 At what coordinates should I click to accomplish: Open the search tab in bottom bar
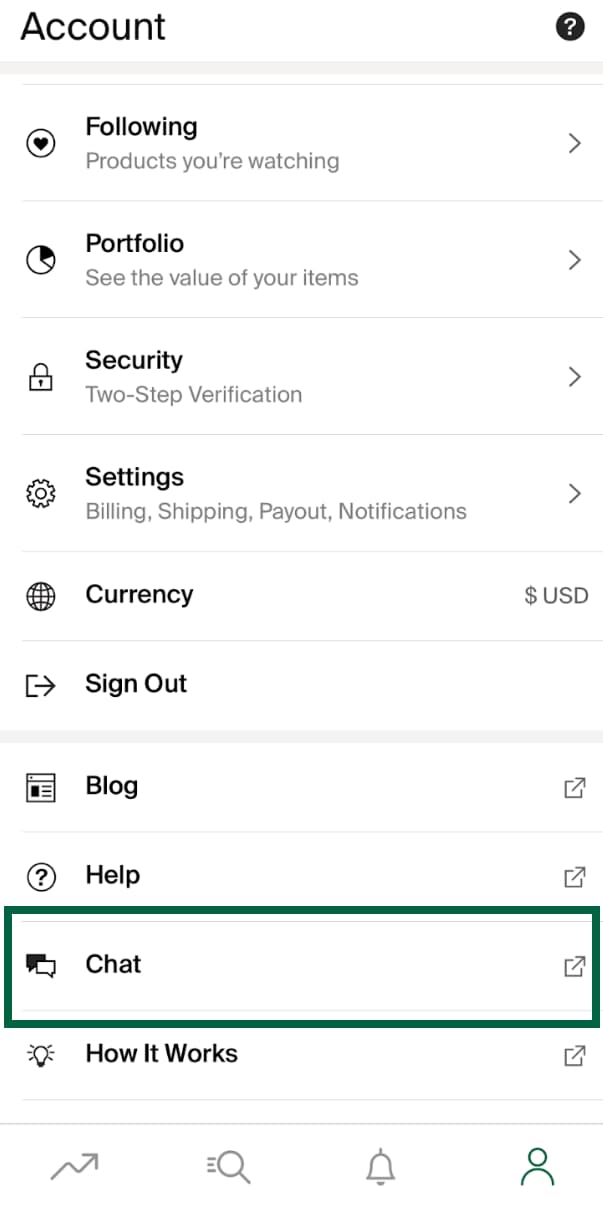226,1165
